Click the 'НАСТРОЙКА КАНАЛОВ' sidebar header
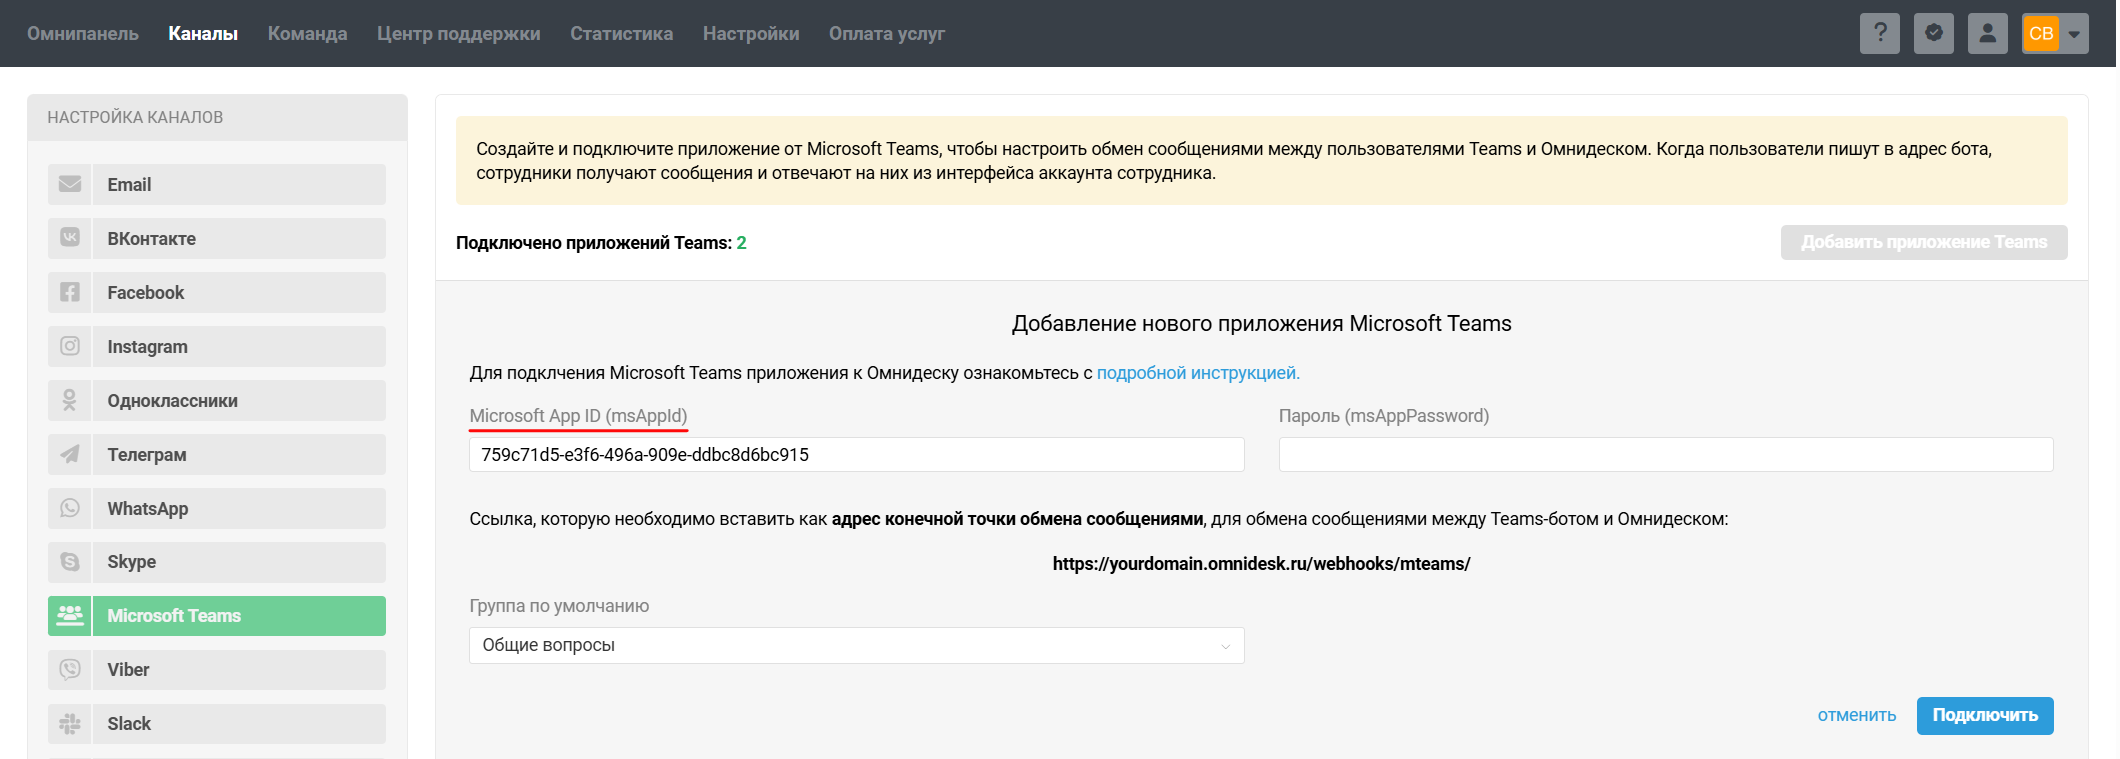Viewport: 2120px width, 759px height. coord(135,117)
